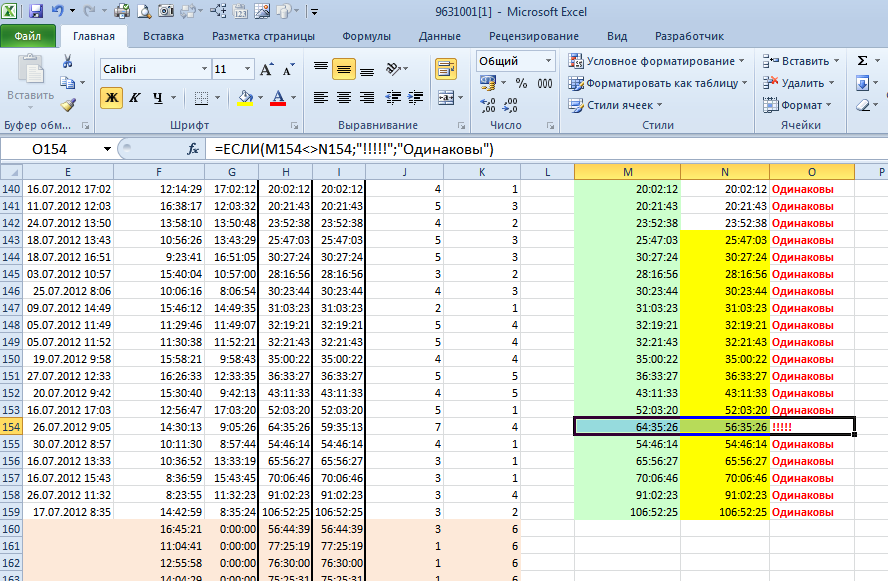Toggle Wrap Text button

coord(446,69)
